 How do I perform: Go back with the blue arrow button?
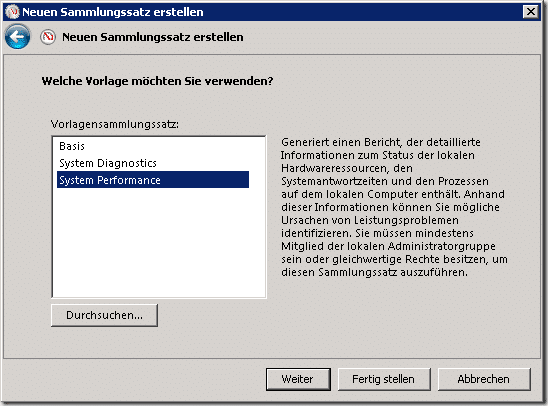point(17,37)
